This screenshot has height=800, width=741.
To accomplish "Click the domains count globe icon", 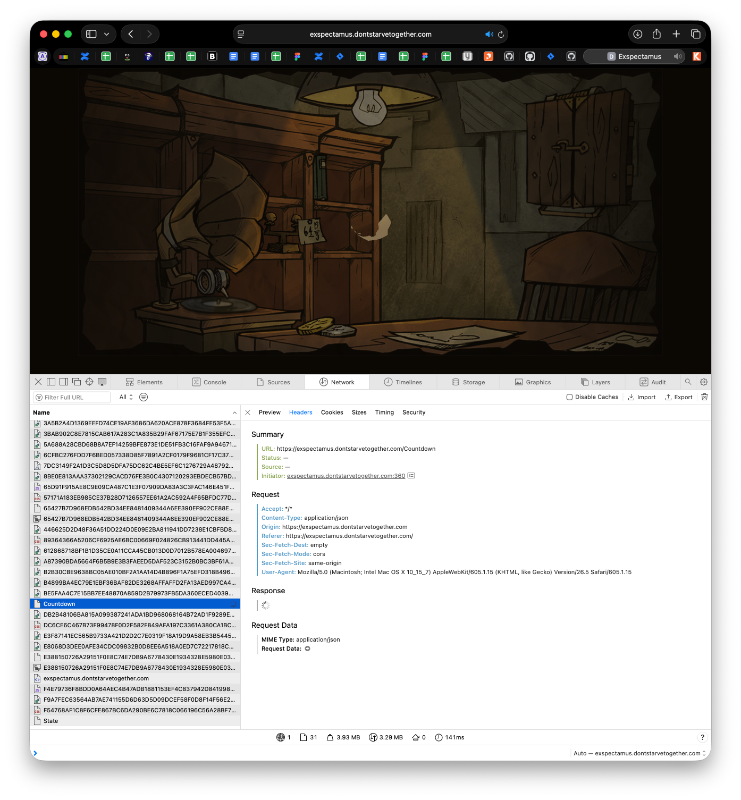I will [280, 737].
